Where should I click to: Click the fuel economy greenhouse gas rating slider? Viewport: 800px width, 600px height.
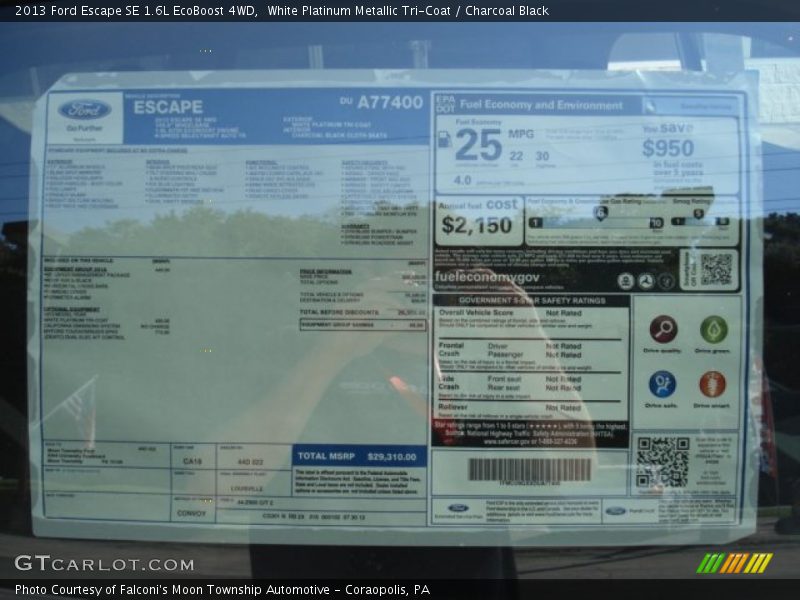click(x=595, y=222)
